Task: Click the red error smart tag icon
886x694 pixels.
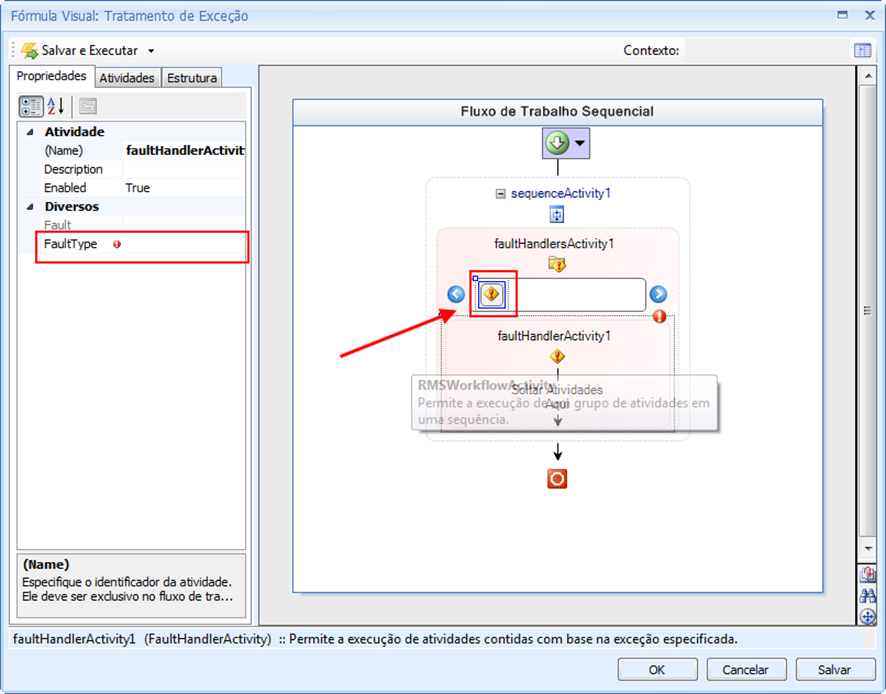Action: pos(659,316)
